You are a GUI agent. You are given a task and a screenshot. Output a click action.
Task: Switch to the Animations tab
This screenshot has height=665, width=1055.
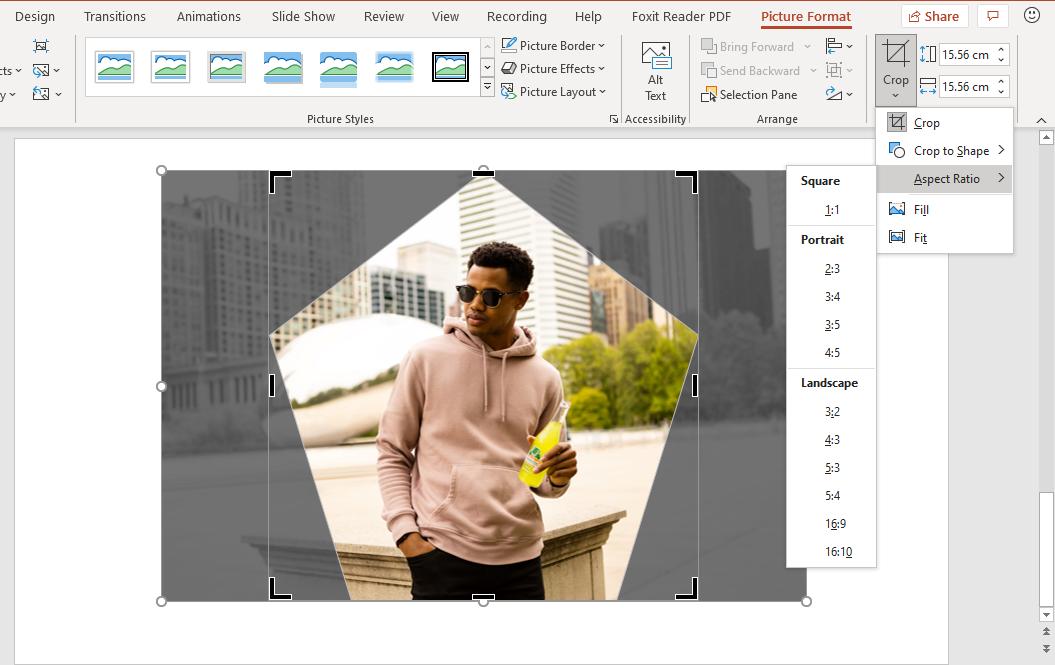(x=208, y=16)
